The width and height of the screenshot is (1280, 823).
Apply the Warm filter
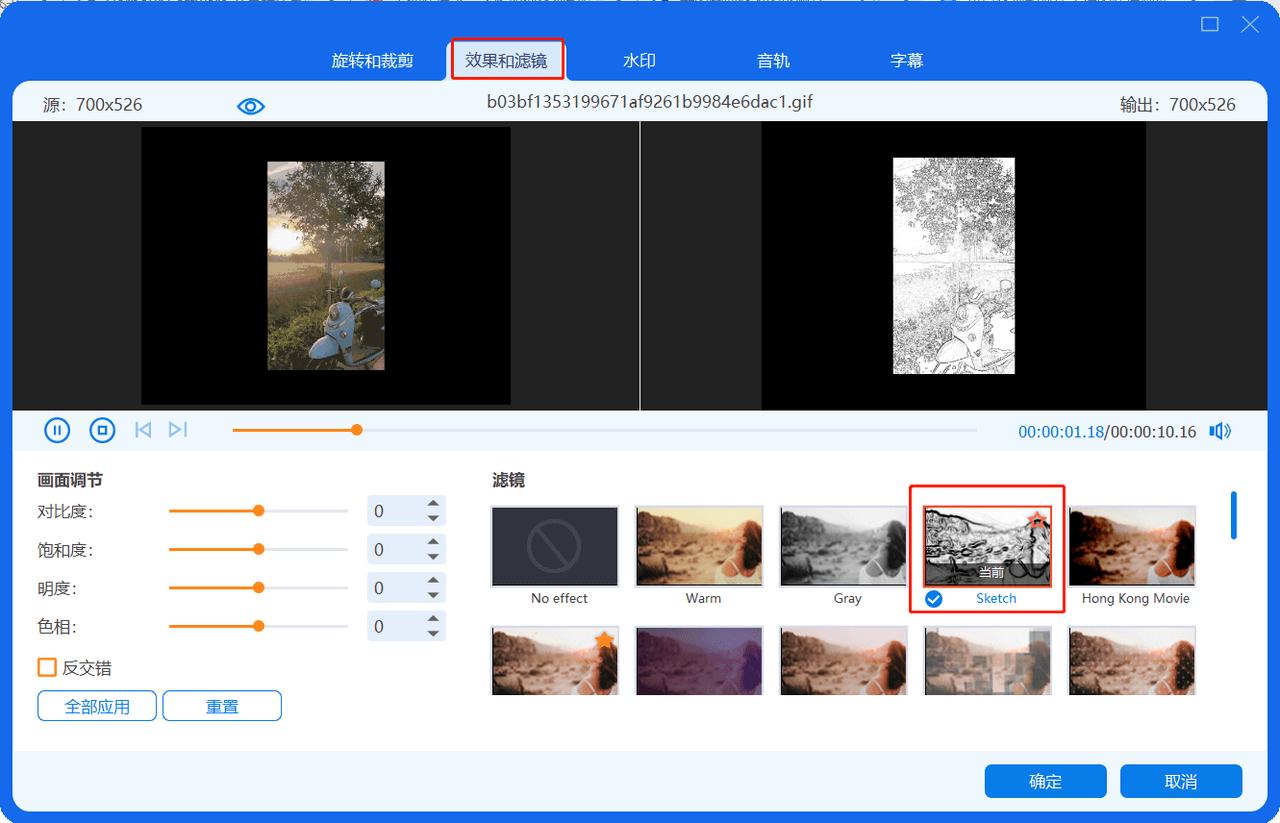coord(699,546)
